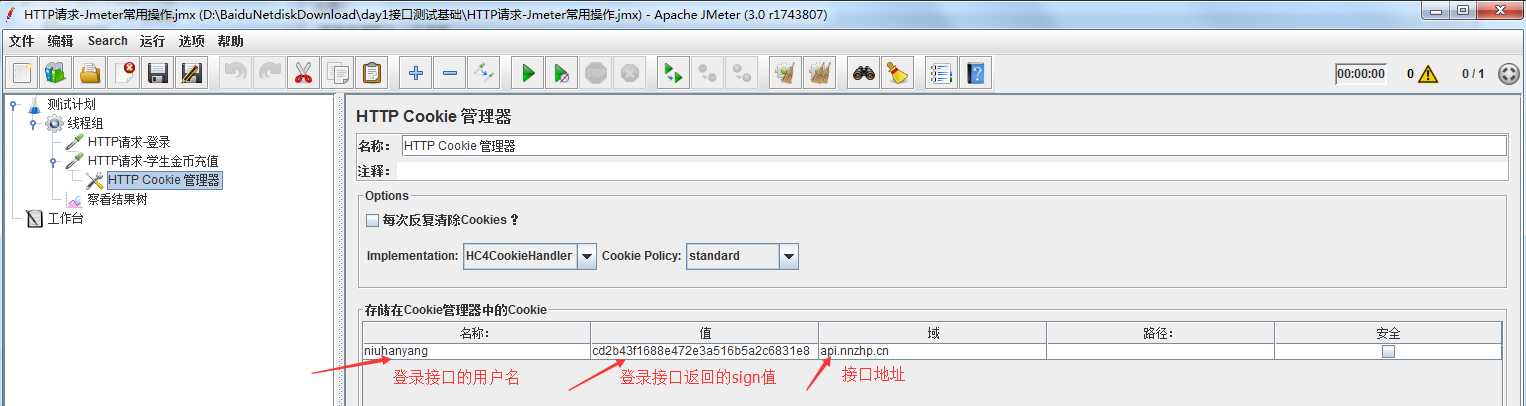Click the yellow warning triangle error indicator
1526x406 pixels.
tap(1428, 73)
